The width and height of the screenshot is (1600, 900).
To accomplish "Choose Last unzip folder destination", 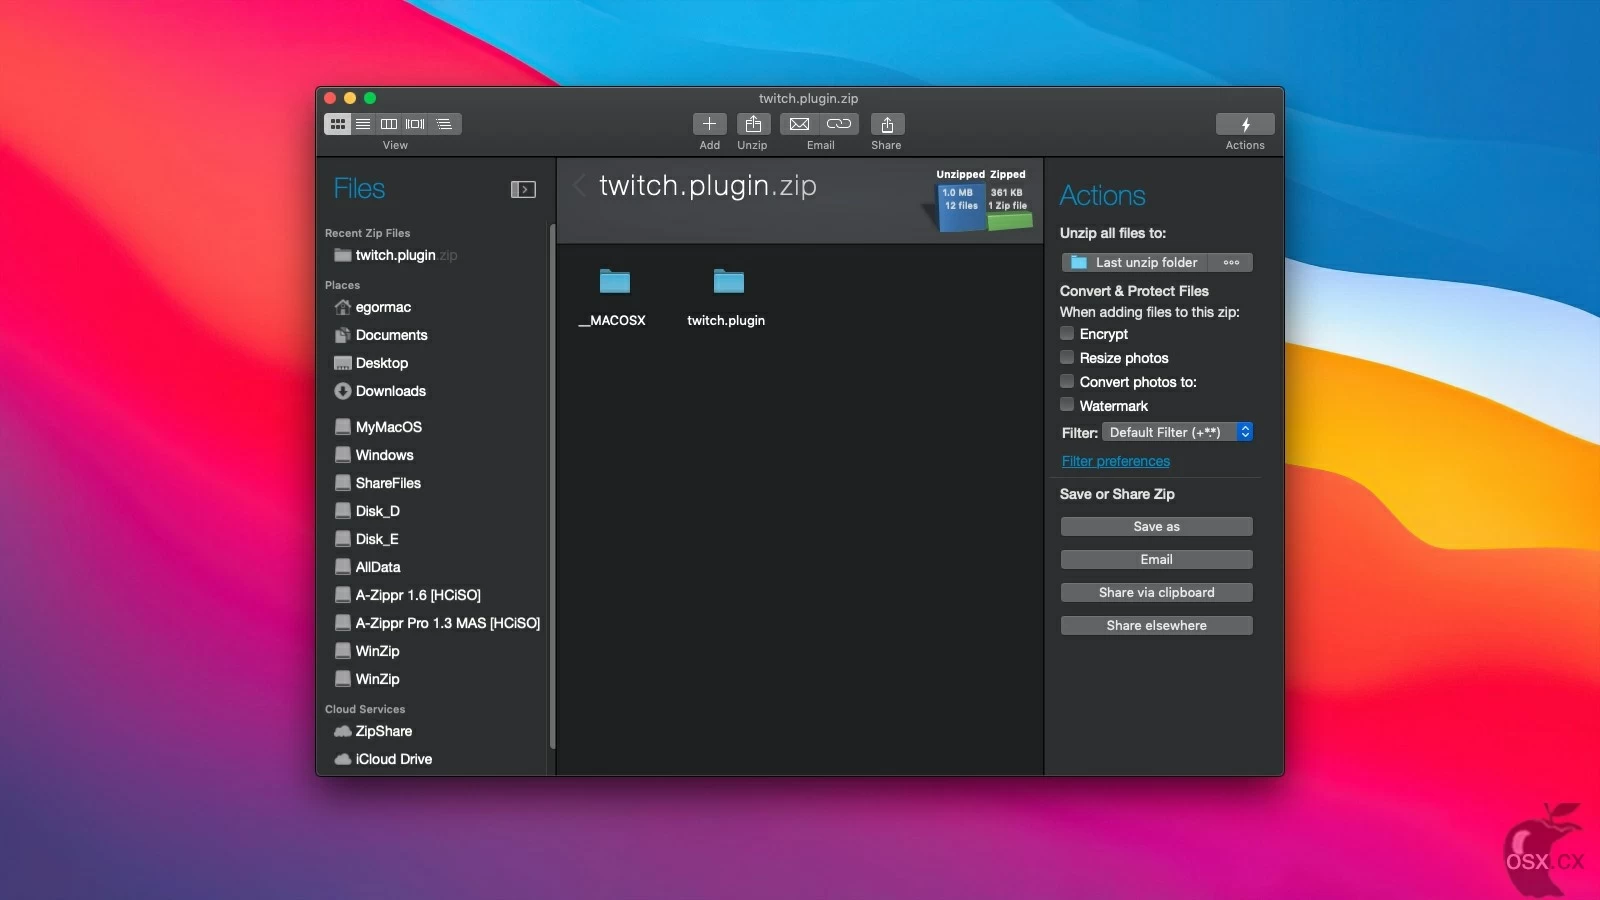I will (x=1135, y=262).
